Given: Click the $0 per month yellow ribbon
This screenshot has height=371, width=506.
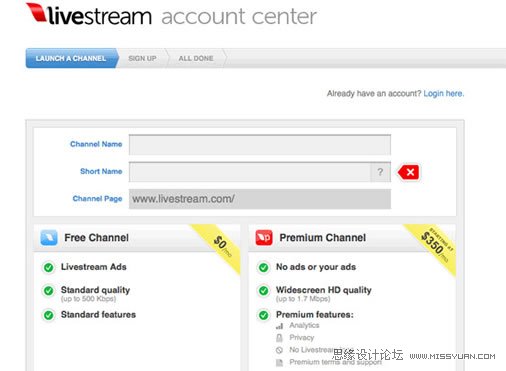Looking at the screenshot, I should point(221,246).
